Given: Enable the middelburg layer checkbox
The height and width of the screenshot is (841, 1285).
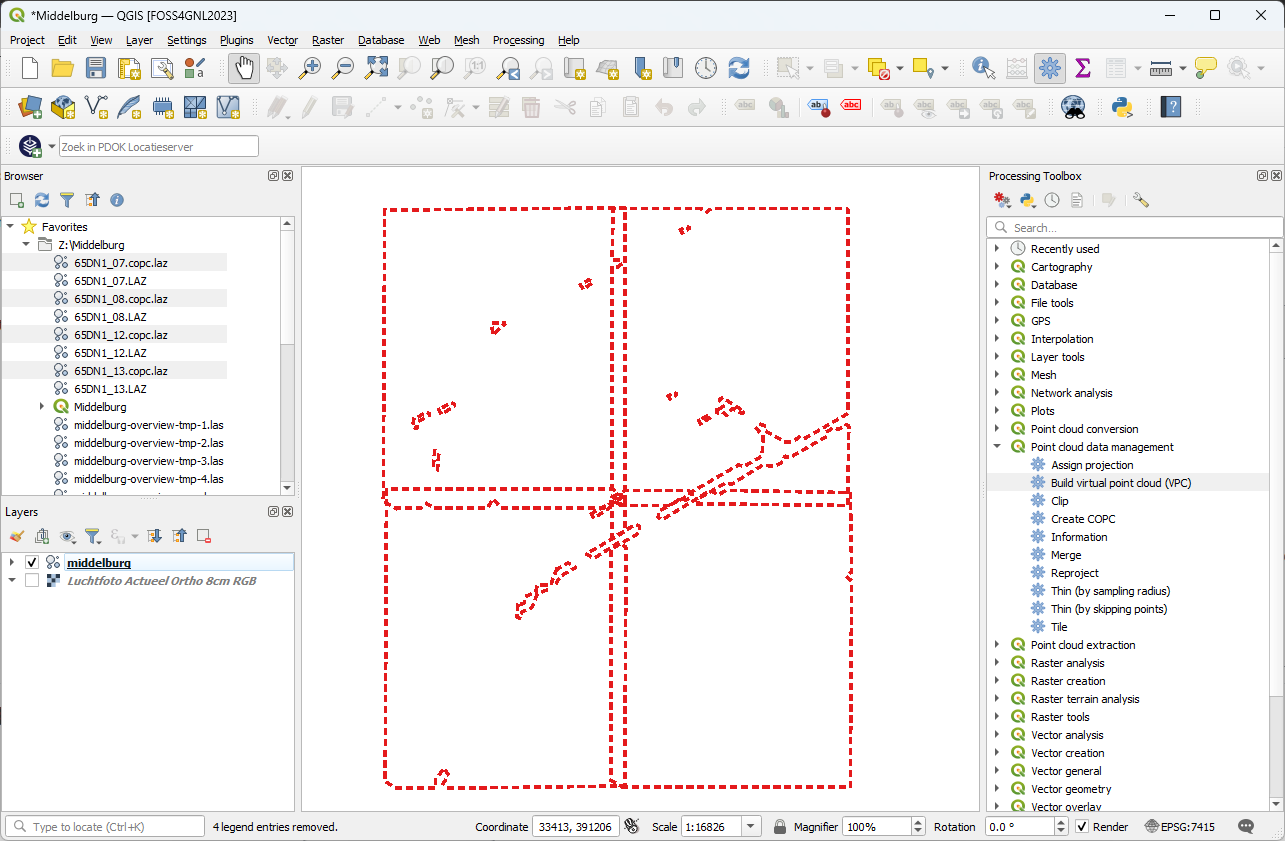Looking at the screenshot, I should tap(31, 561).
